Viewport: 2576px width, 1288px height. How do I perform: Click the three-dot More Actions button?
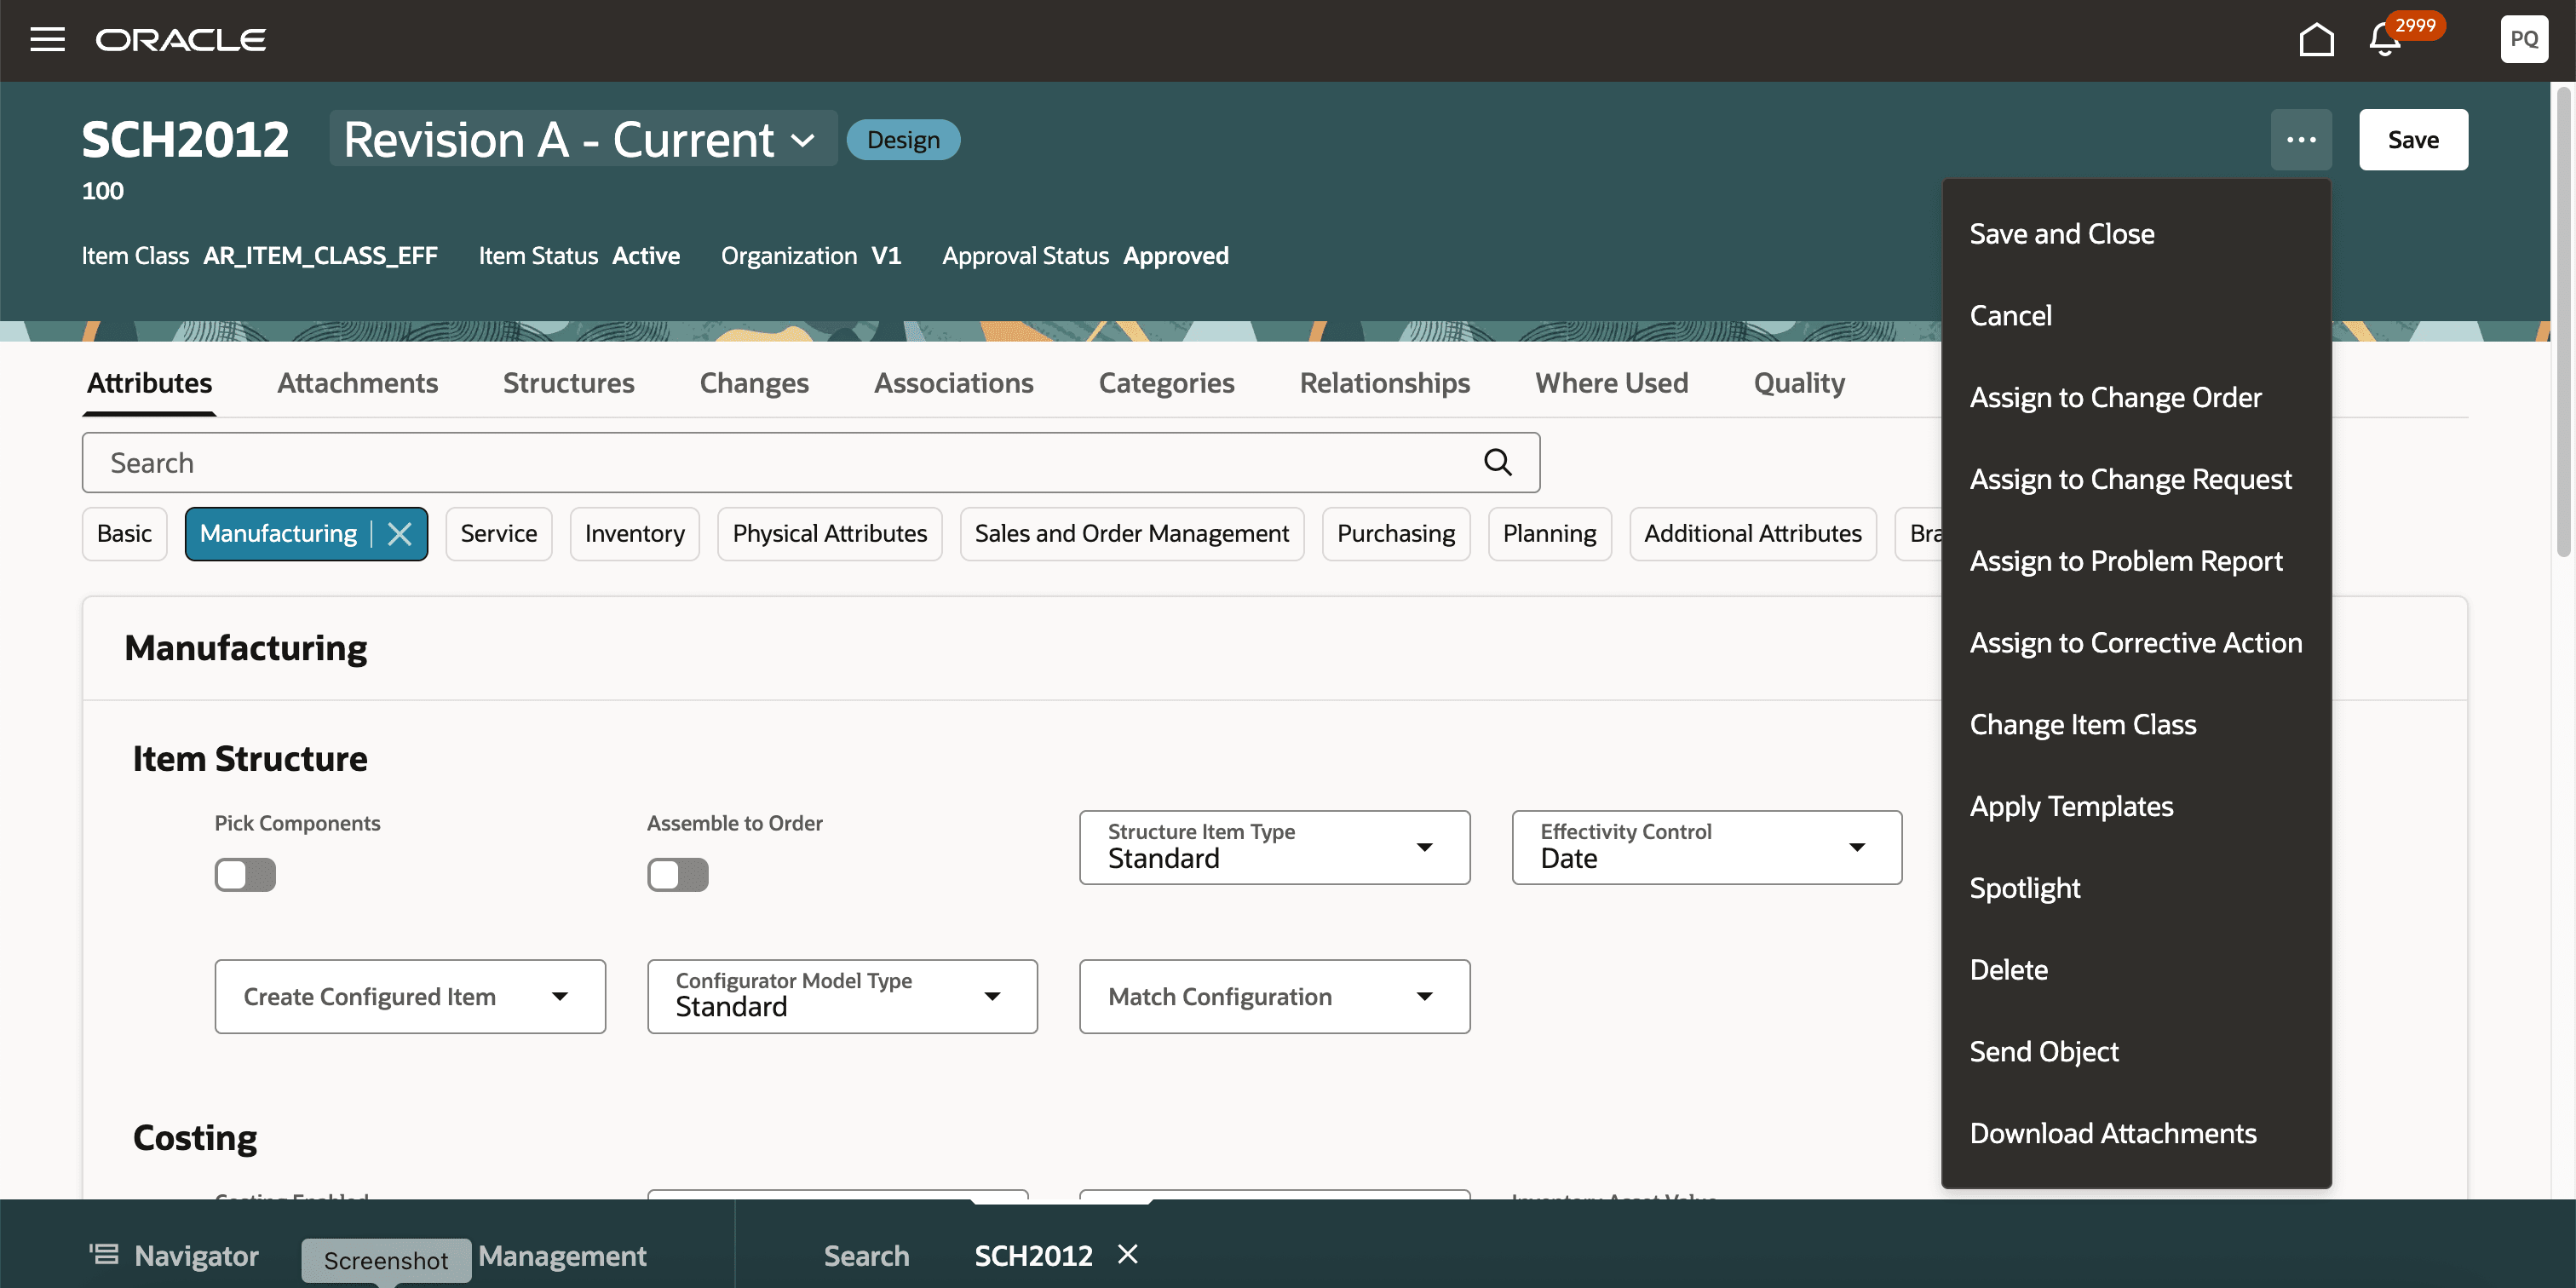(2301, 140)
